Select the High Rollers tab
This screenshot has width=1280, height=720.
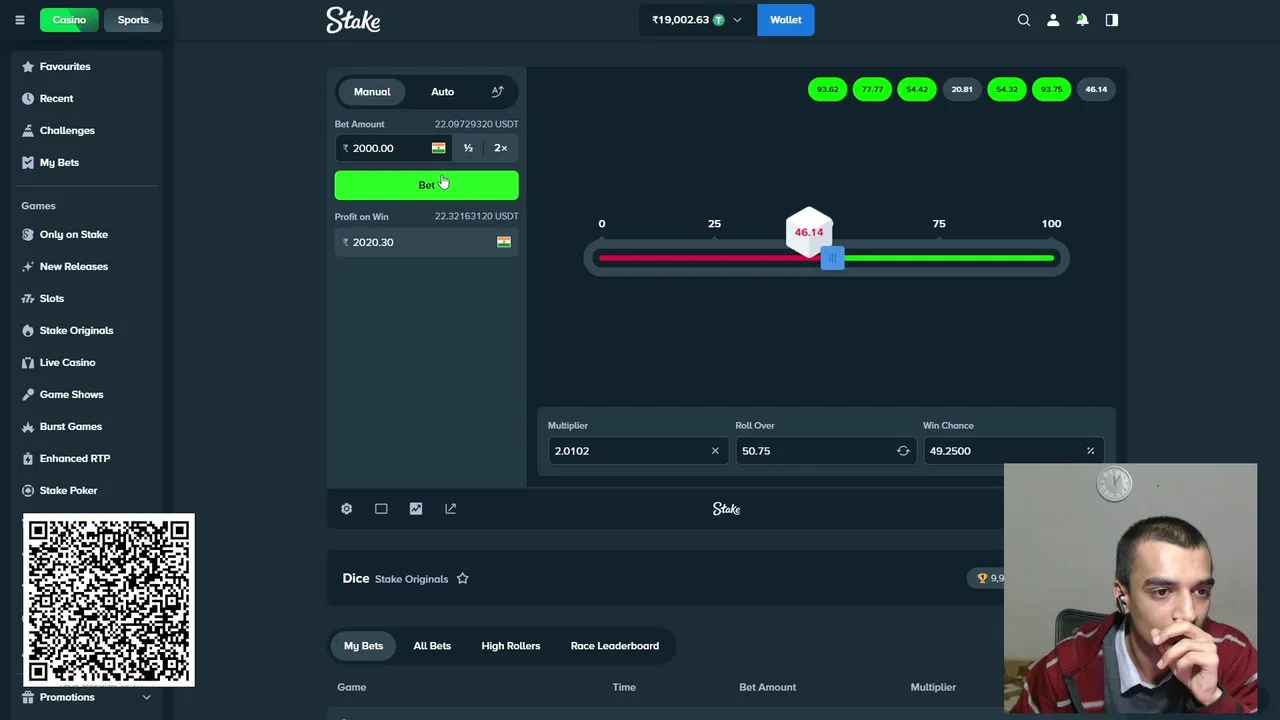(x=511, y=646)
